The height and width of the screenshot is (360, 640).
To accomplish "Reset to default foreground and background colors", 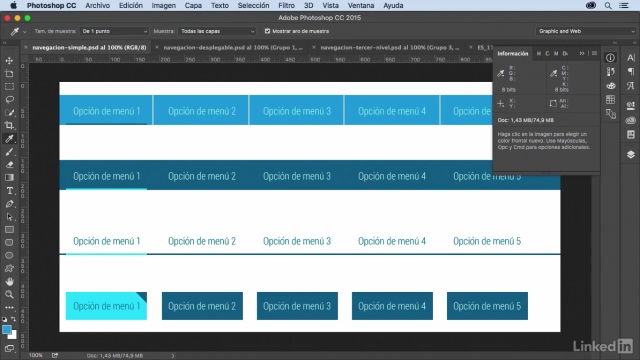I will [4, 319].
